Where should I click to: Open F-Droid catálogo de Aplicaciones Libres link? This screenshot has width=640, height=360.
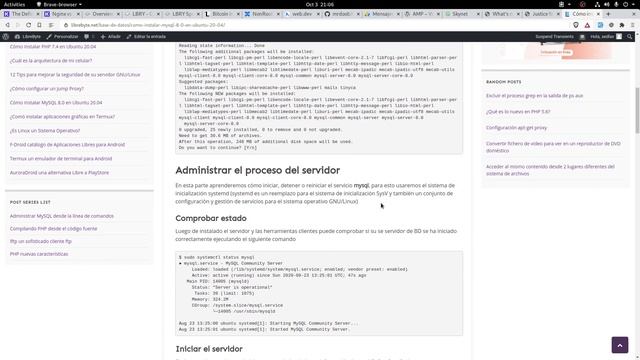tap(67, 144)
